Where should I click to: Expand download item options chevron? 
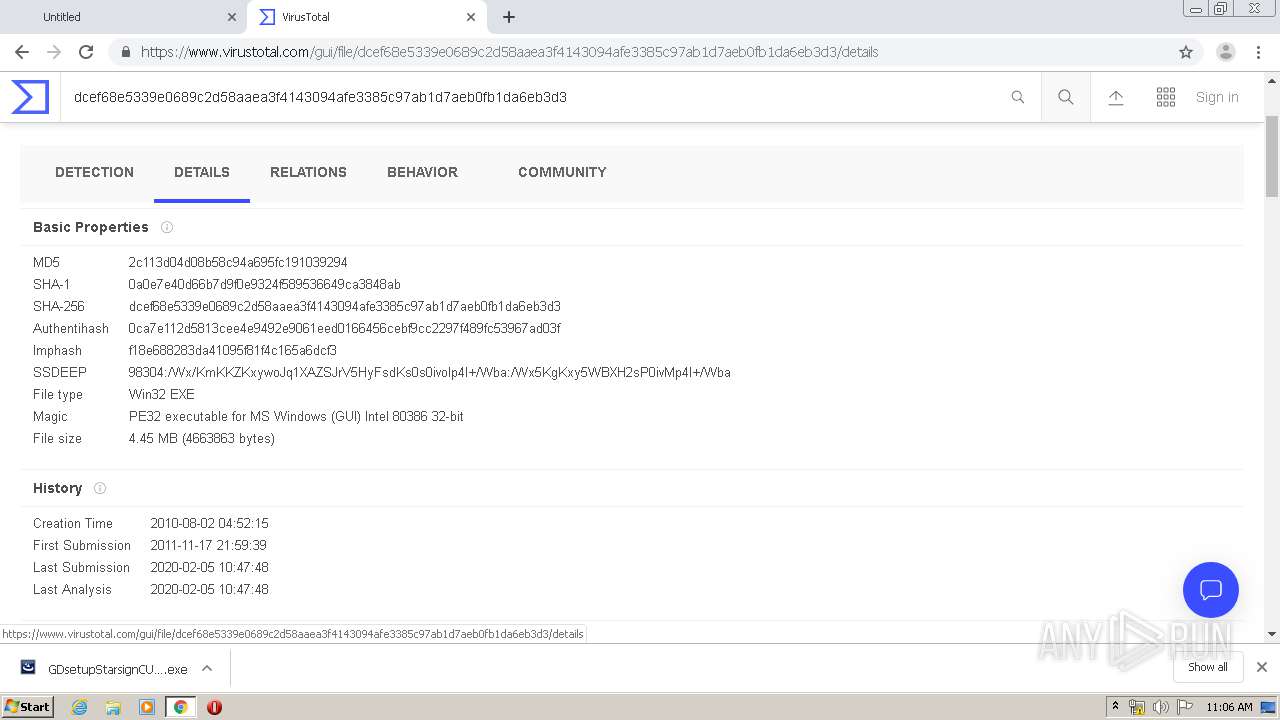(x=207, y=668)
